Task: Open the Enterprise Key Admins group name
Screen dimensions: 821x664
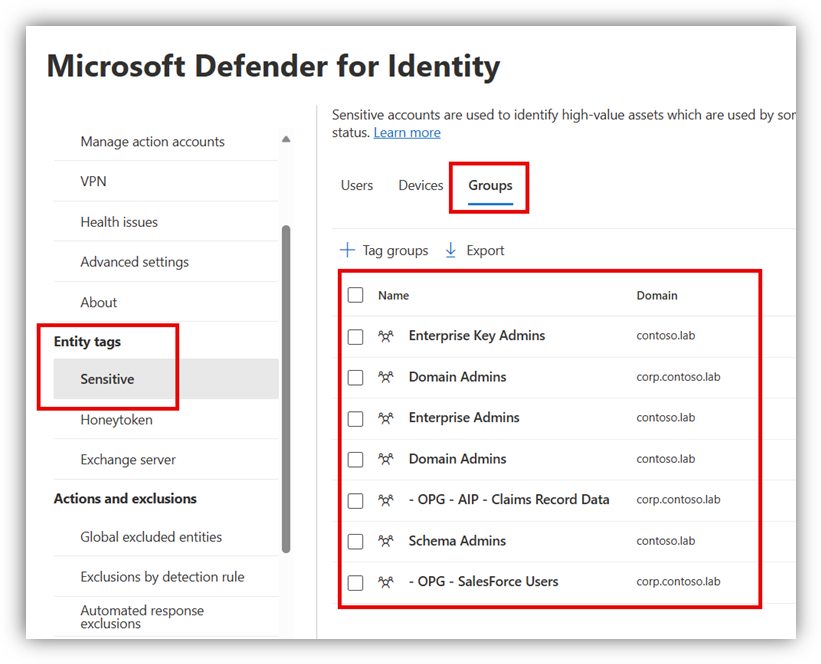Action: (476, 336)
